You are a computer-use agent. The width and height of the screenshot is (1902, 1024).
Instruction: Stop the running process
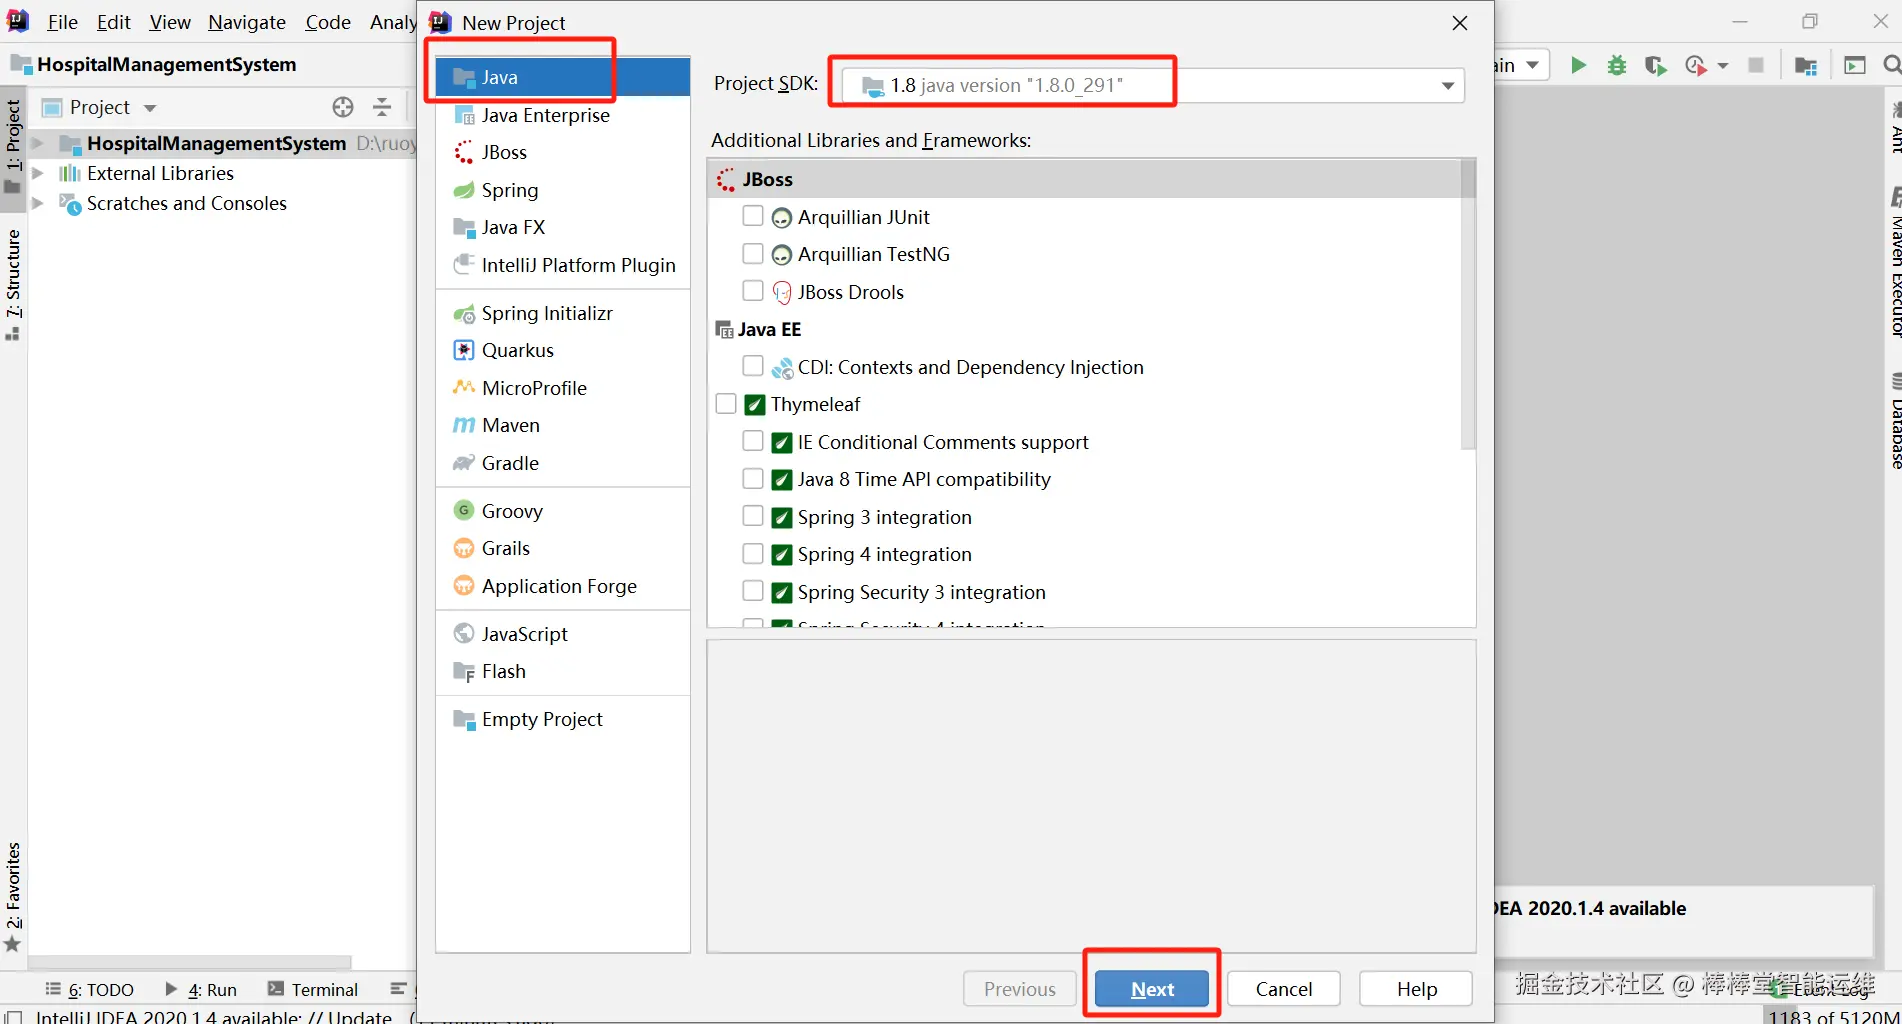point(1755,65)
